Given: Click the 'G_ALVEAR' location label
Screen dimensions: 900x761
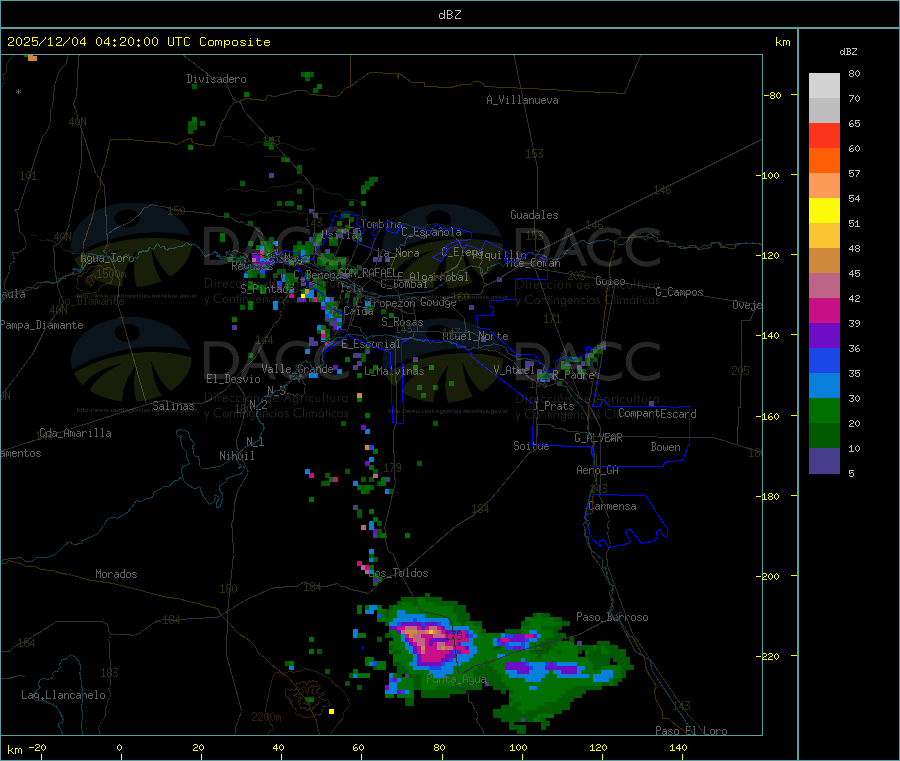Looking at the screenshot, I should [598, 438].
